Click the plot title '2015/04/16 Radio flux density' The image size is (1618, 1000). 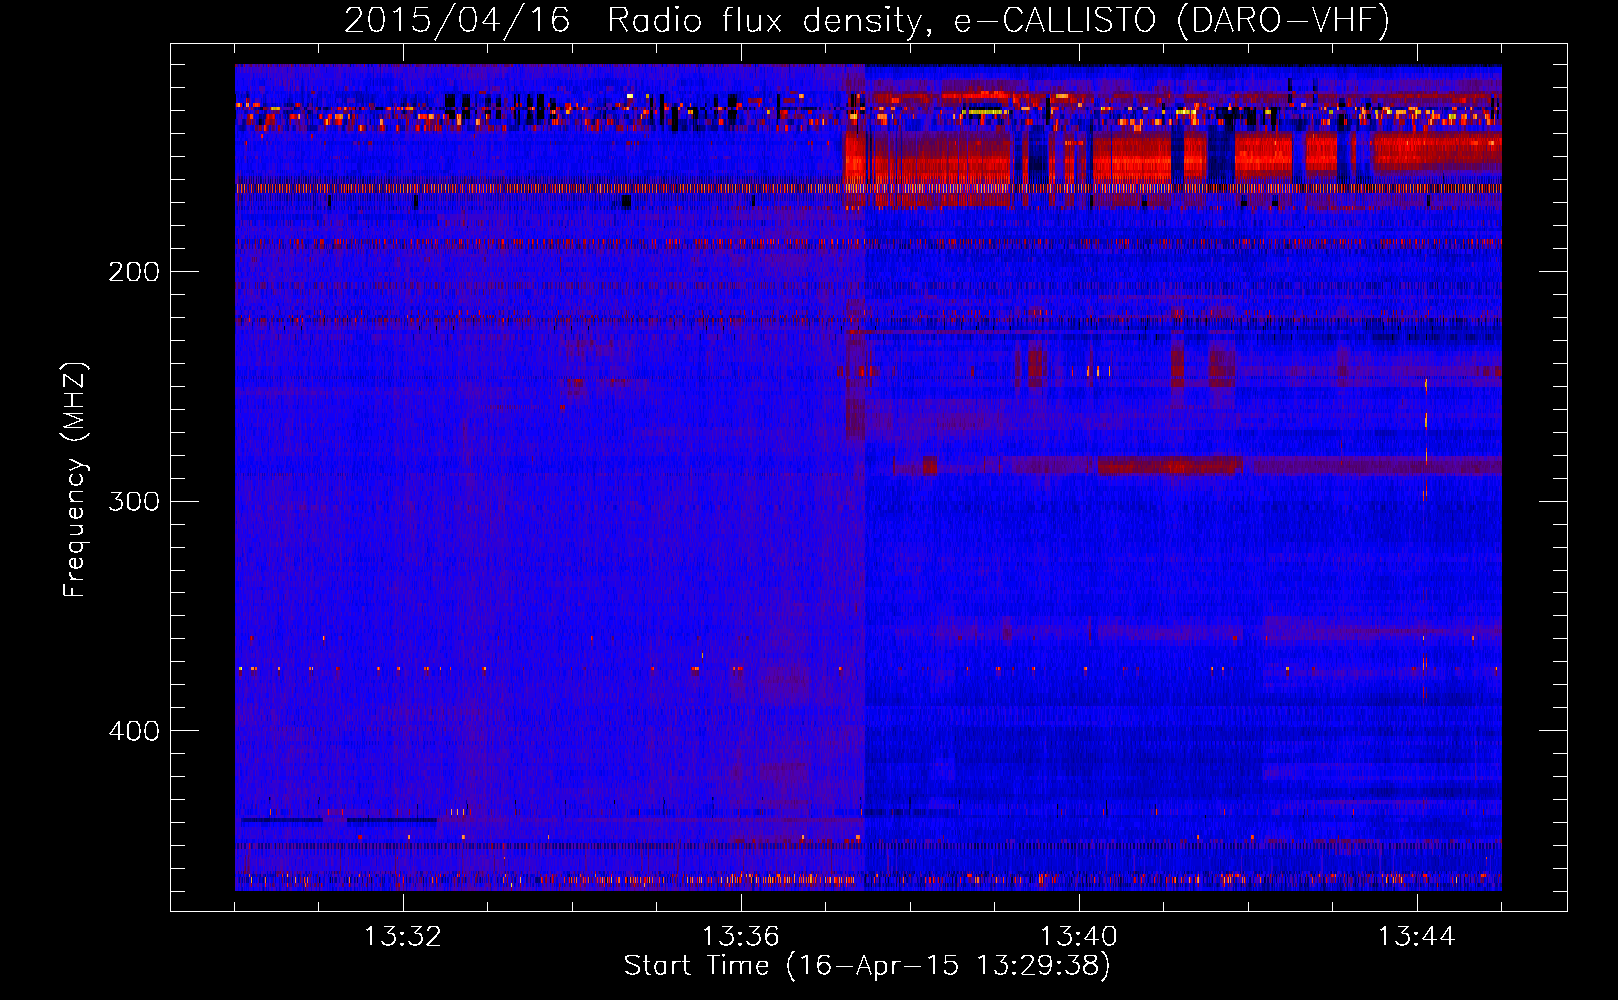click(x=867, y=20)
